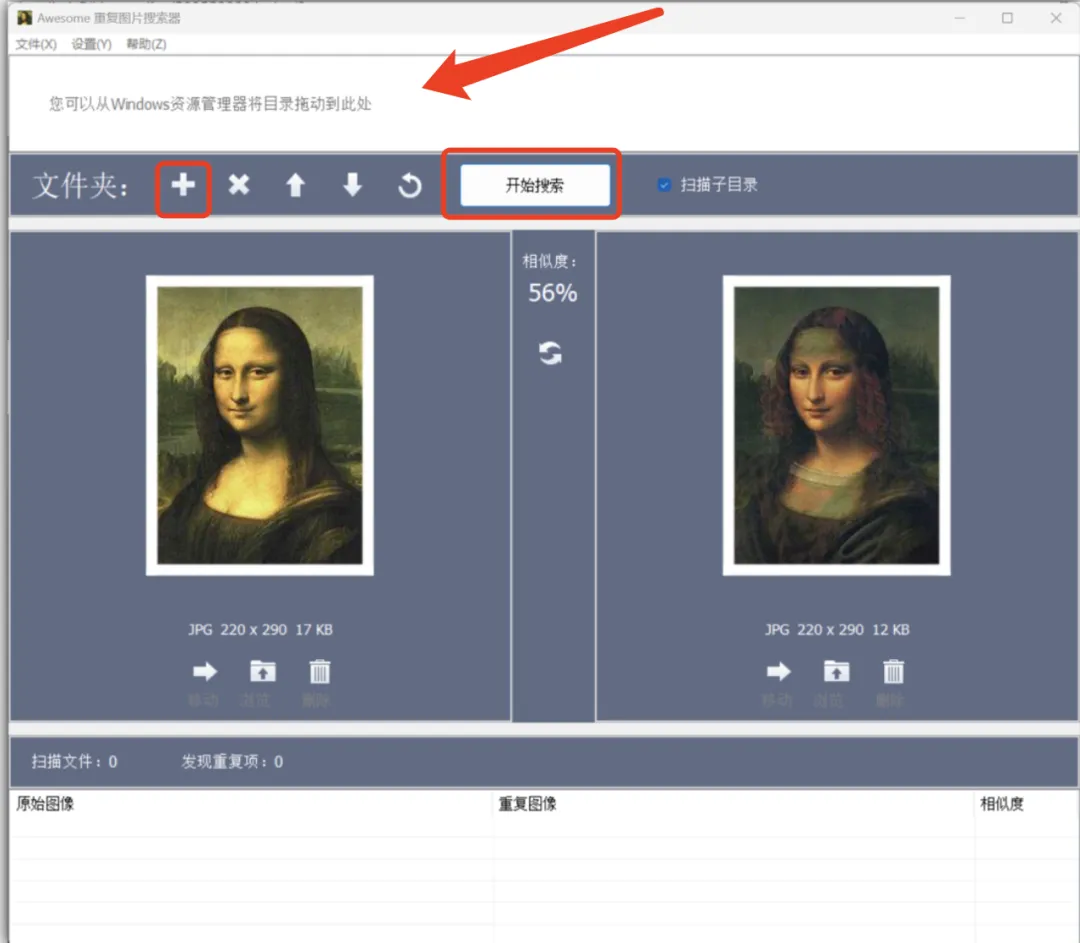Maximize the Awesome window
The width and height of the screenshot is (1080, 943).
tap(1007, 18)
